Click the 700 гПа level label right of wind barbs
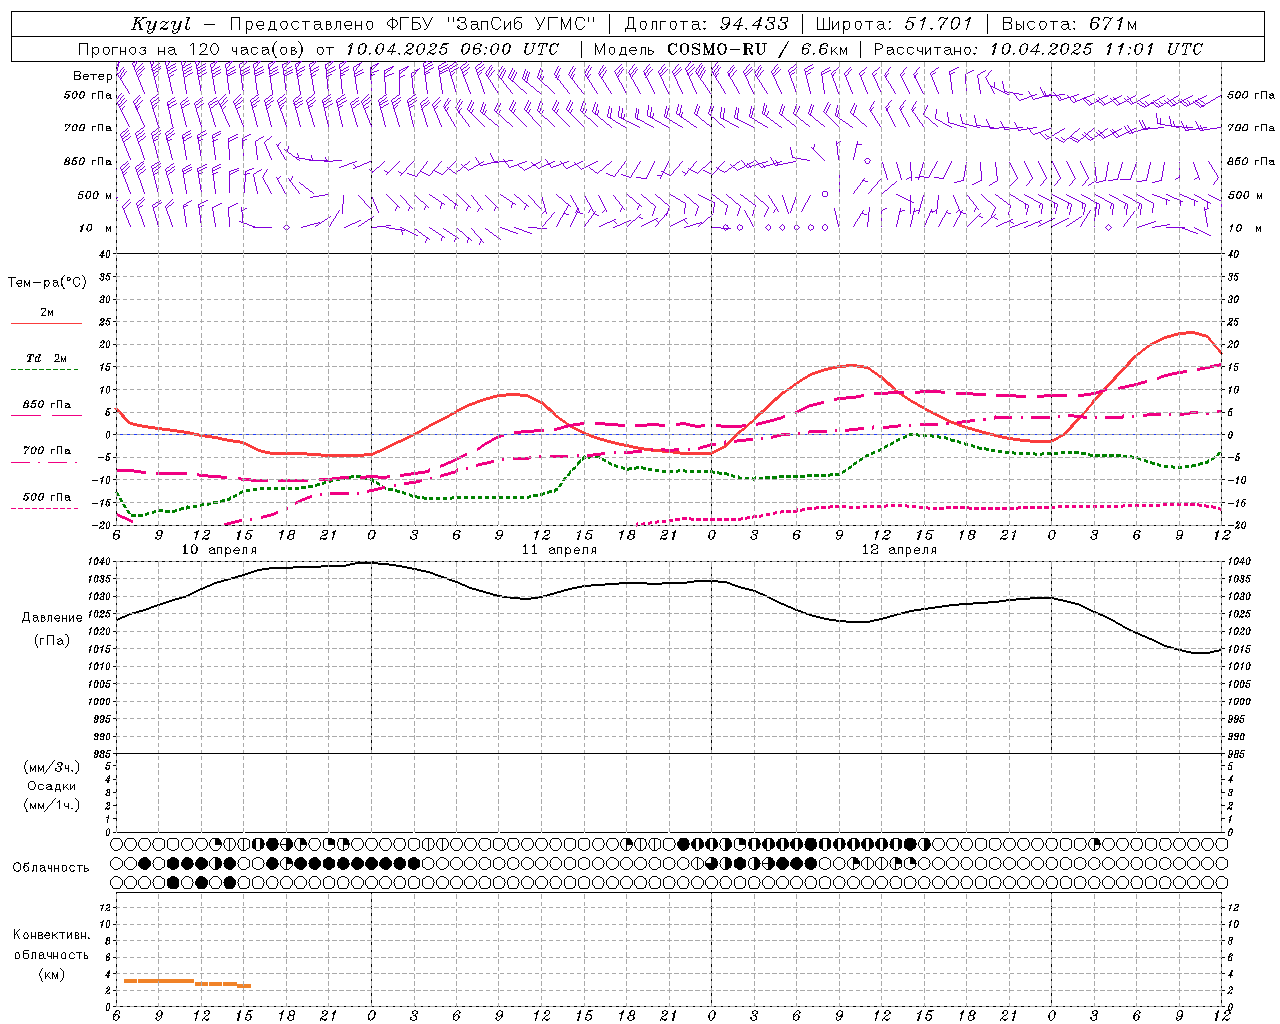Image resolution: width=1280 pixels, height=1024 pixels. click(x=1251, y=128)
